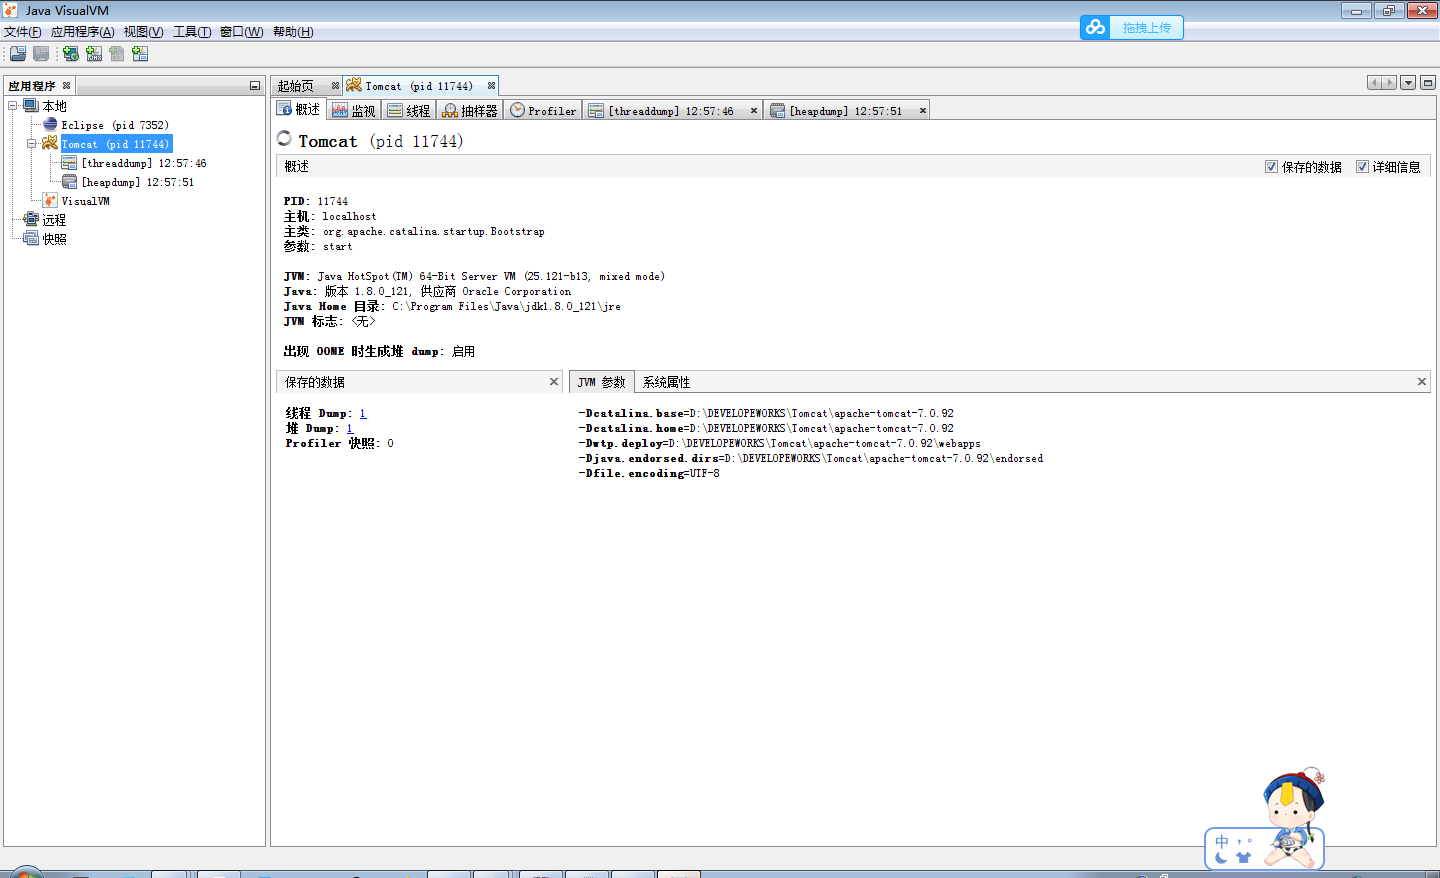This screenshot has height=878, width=1440.
Task: Click the shirt skin icon in the IME widget
Action: click(x=1244, y=857)
